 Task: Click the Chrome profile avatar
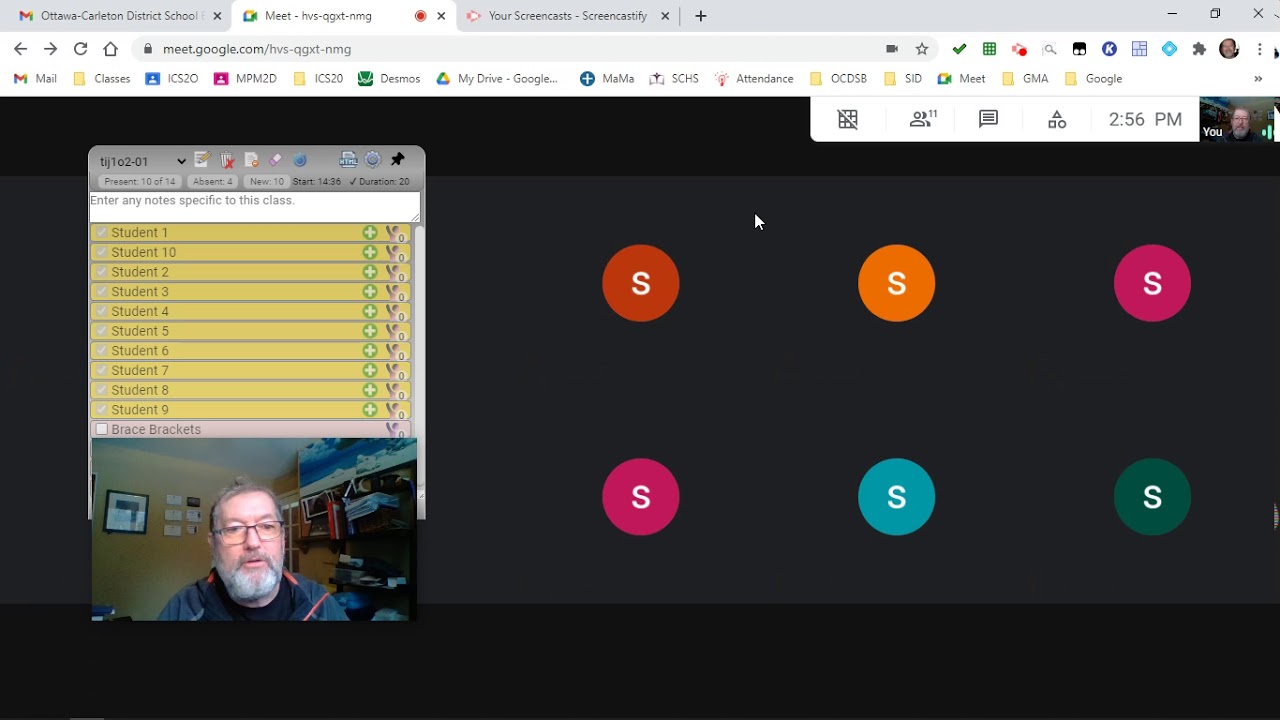click(1230, 48)
